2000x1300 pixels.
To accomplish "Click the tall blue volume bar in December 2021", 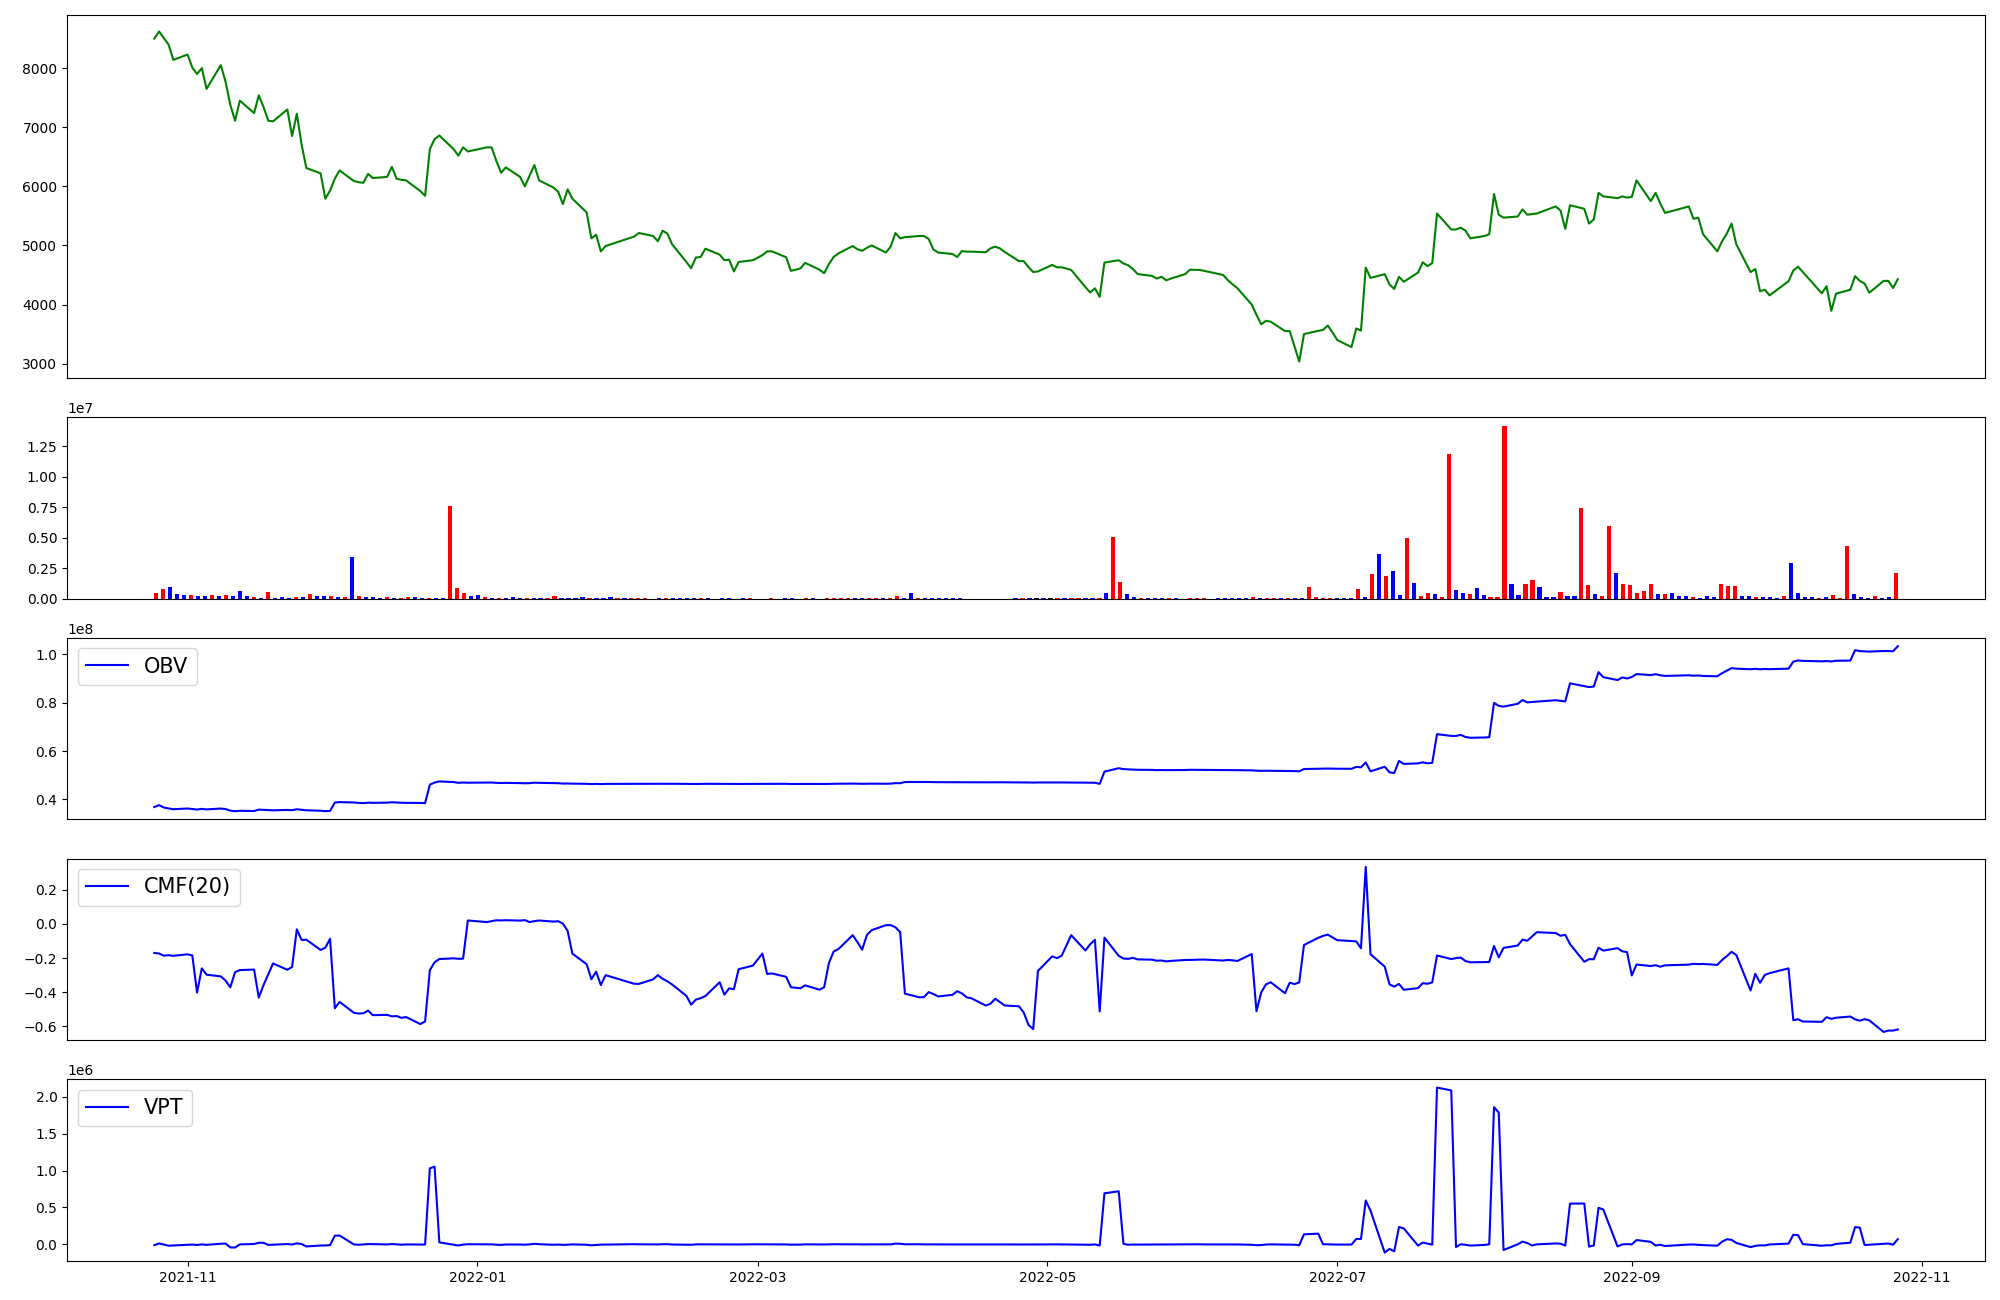I will [352, 578].
